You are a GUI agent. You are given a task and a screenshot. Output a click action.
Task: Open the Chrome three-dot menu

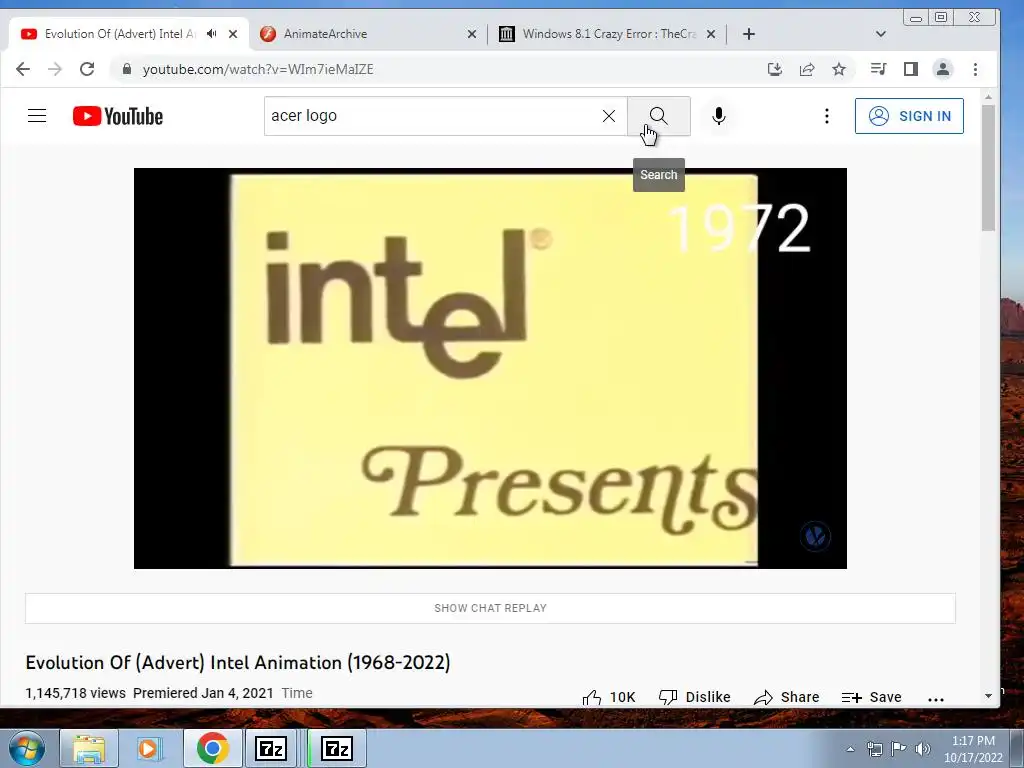pos(975,69)
